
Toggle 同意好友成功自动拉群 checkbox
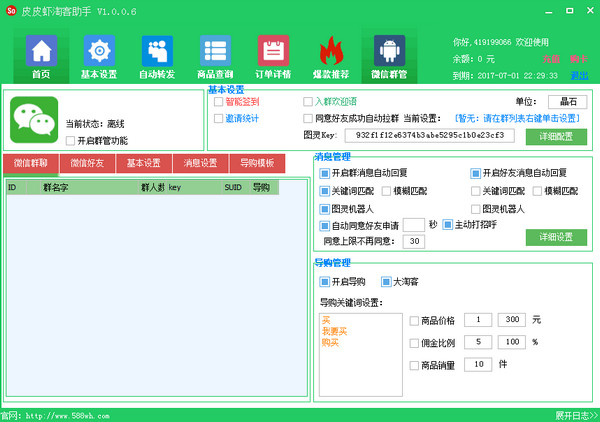(x=308, y=119)
